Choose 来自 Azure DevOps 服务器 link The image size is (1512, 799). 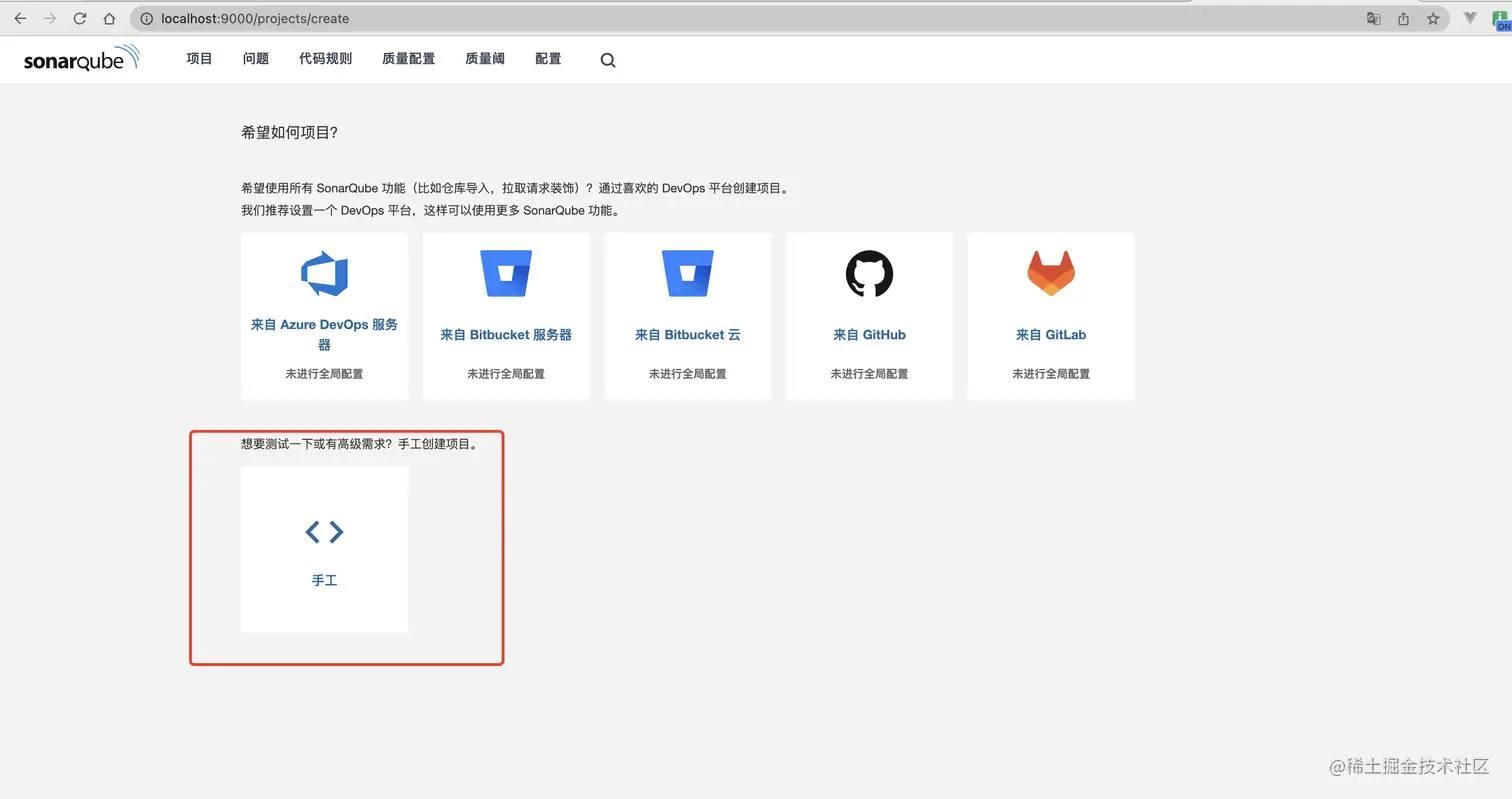pyautogui.click(x=324, y=334)
